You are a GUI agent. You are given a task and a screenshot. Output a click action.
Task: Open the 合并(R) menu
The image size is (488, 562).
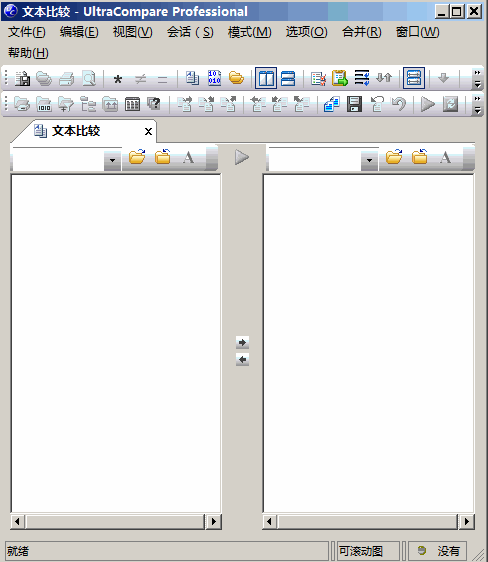tap(362, 32)
